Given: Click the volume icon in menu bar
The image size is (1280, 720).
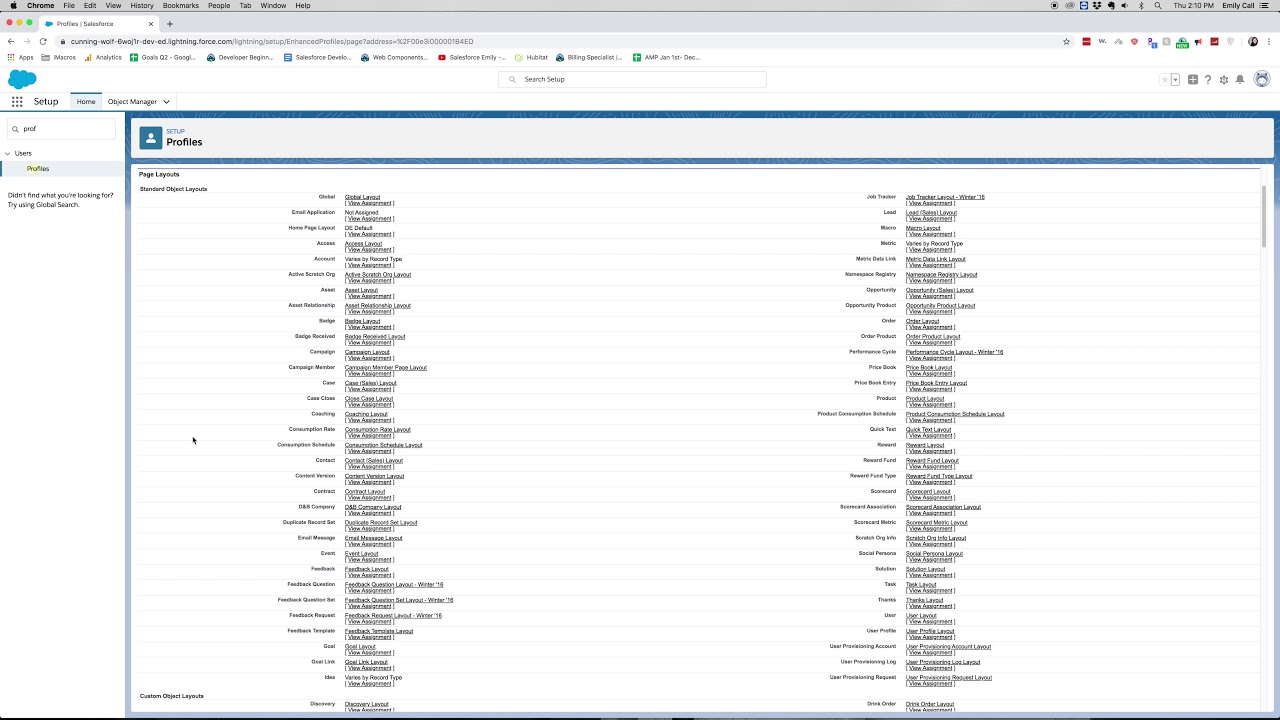Looking at the screenshot, I should [1125, 5].
